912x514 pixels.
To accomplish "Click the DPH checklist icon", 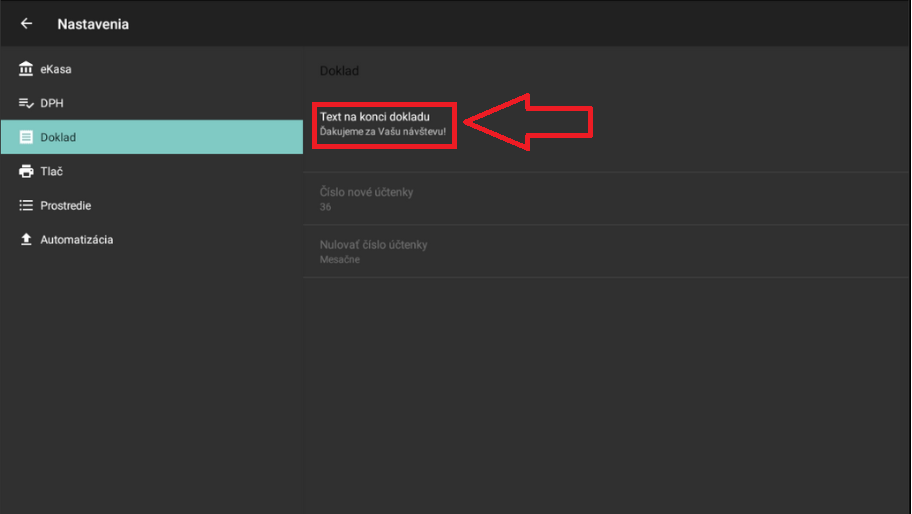I will click(x=26, y=103).
